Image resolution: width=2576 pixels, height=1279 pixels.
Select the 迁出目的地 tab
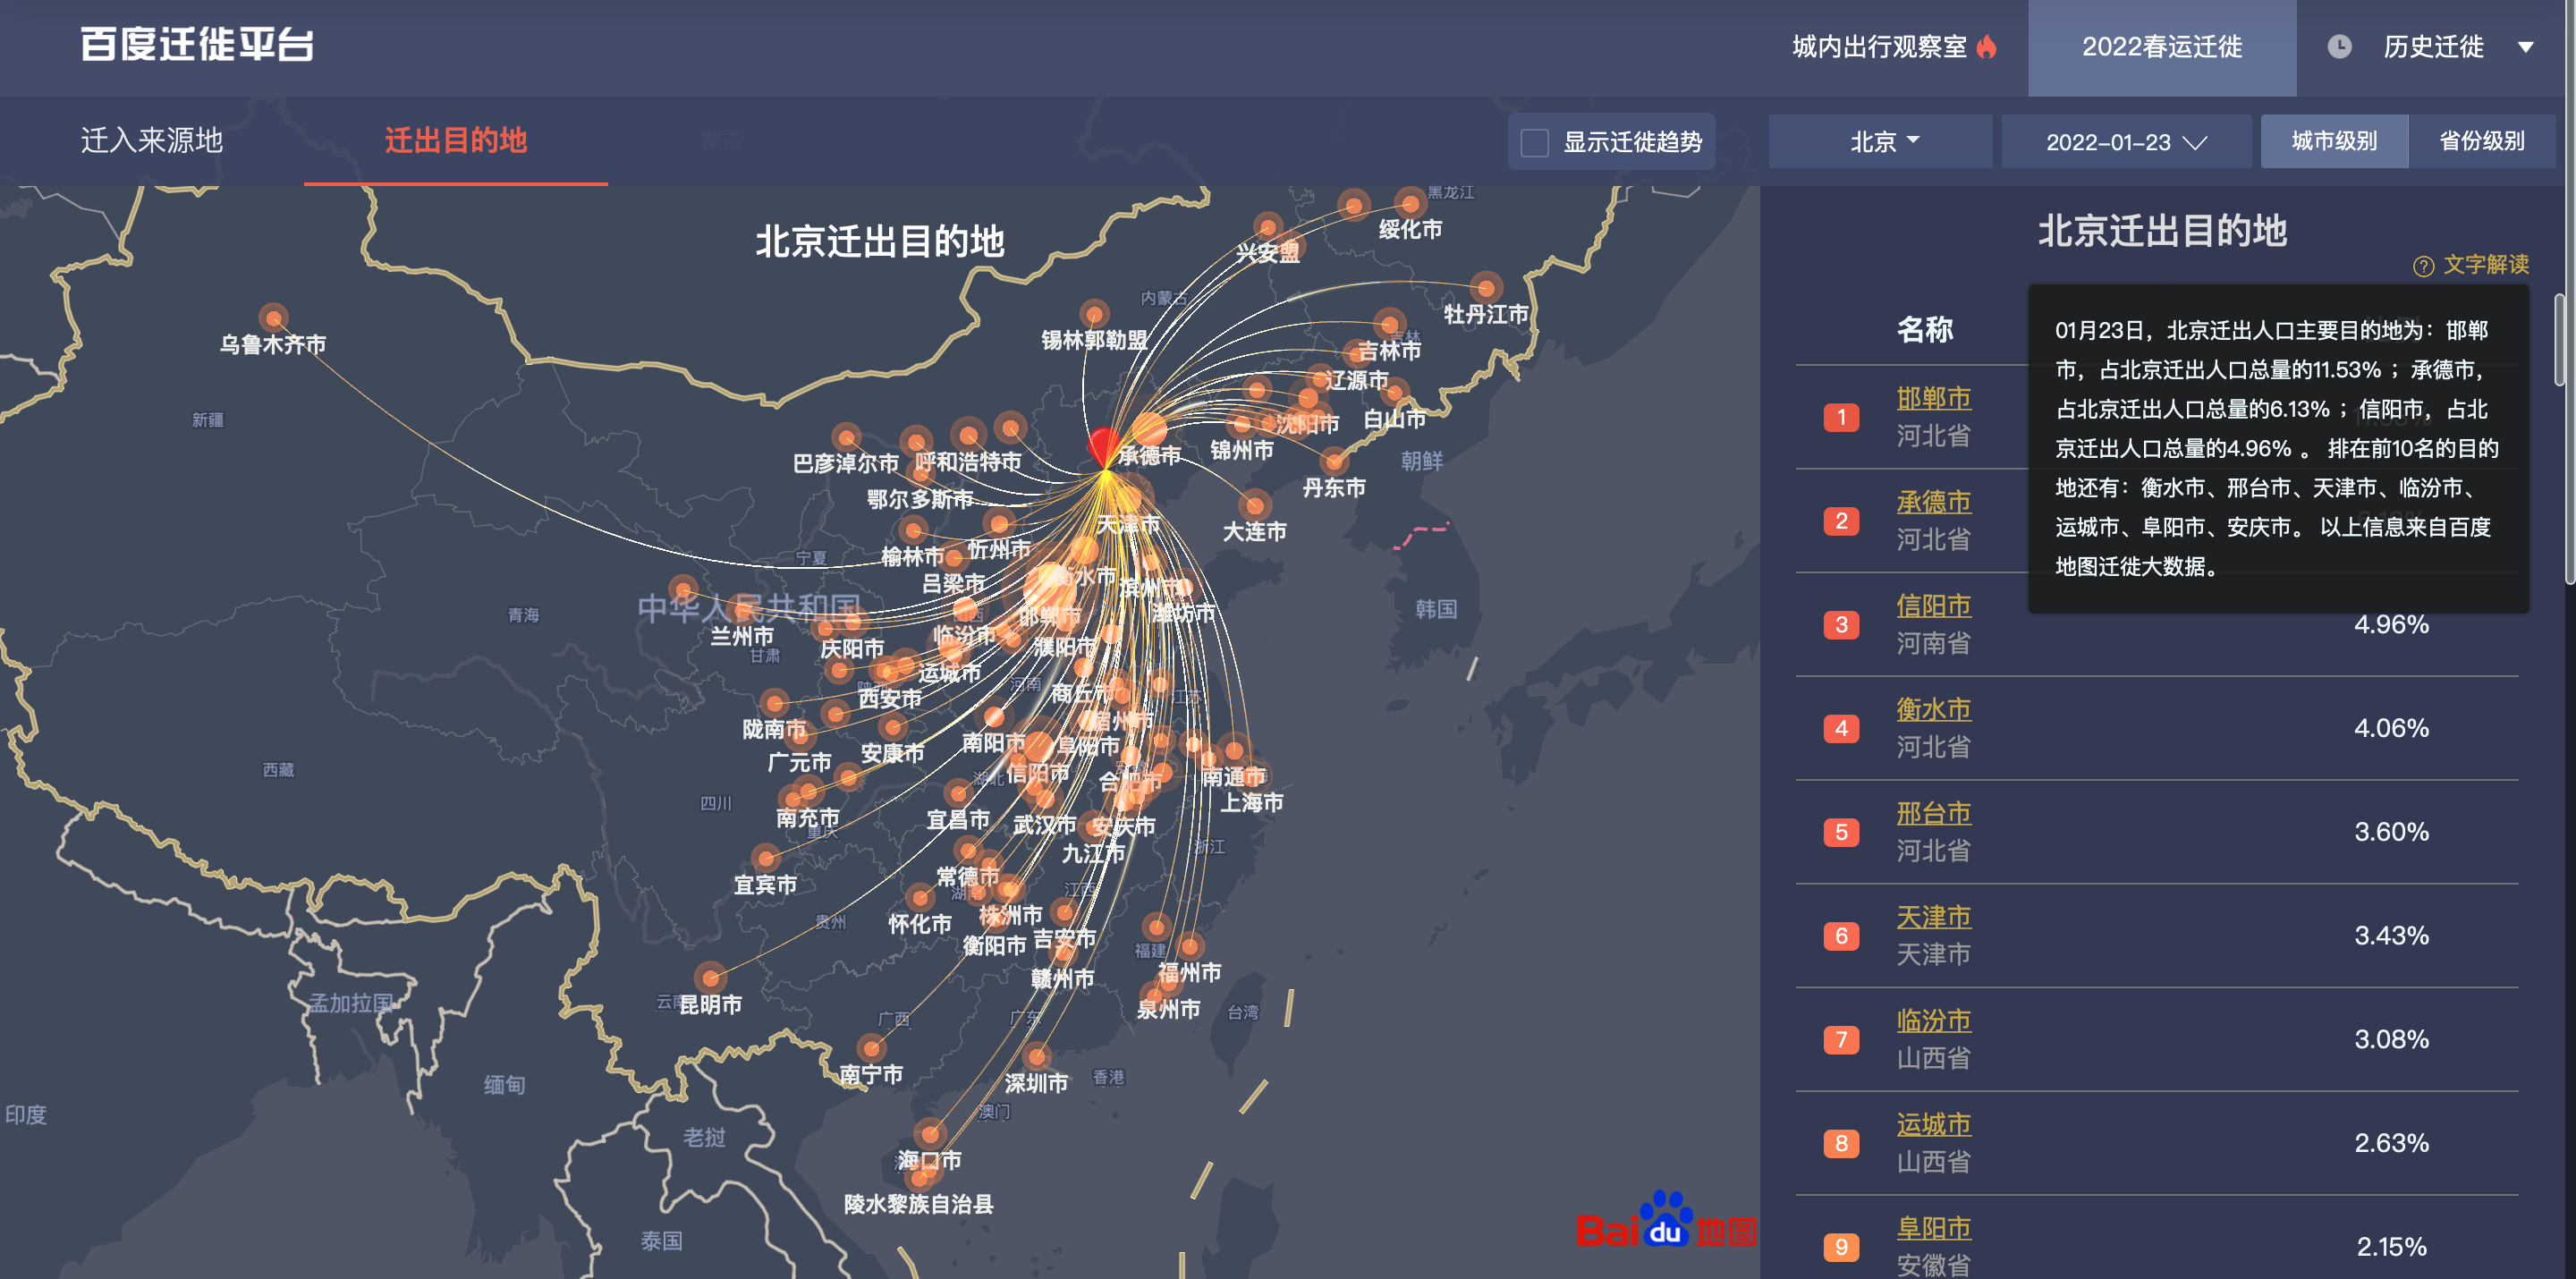coord(456,140)
